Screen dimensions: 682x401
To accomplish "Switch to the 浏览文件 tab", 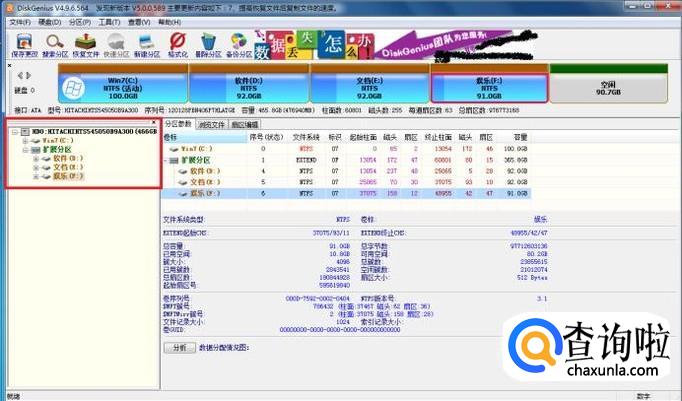I will pos(211,125).
